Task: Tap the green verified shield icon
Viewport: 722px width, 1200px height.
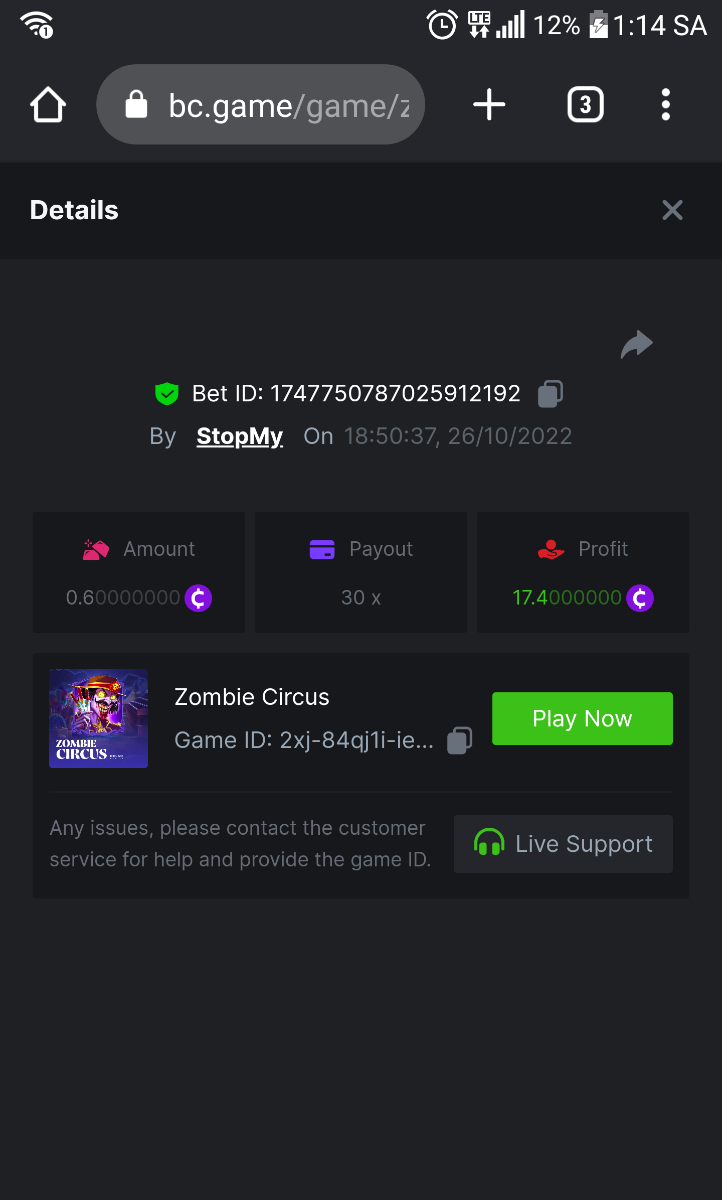Action: [166, 394]
